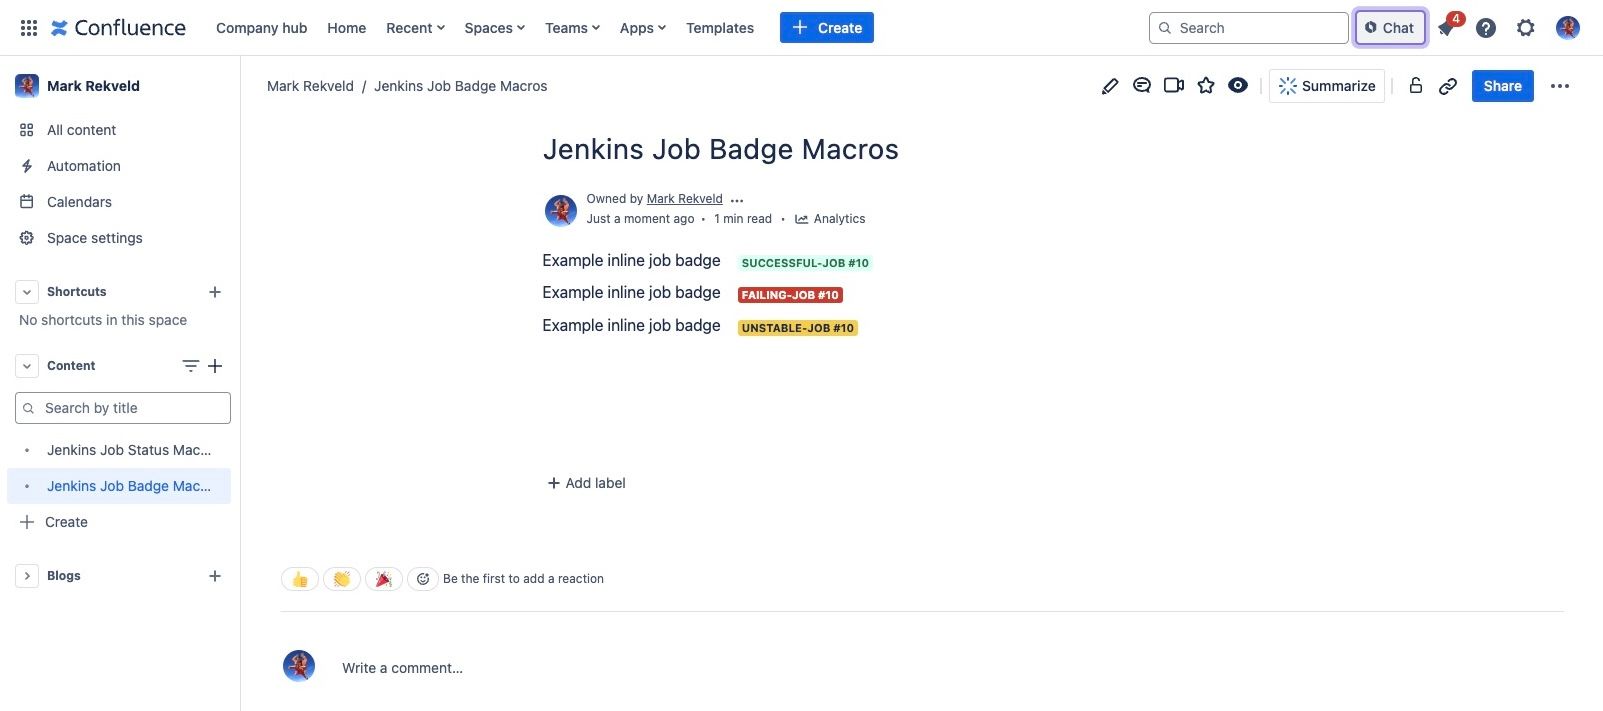
Task: Add new content with plus icon
Action: 214,366
